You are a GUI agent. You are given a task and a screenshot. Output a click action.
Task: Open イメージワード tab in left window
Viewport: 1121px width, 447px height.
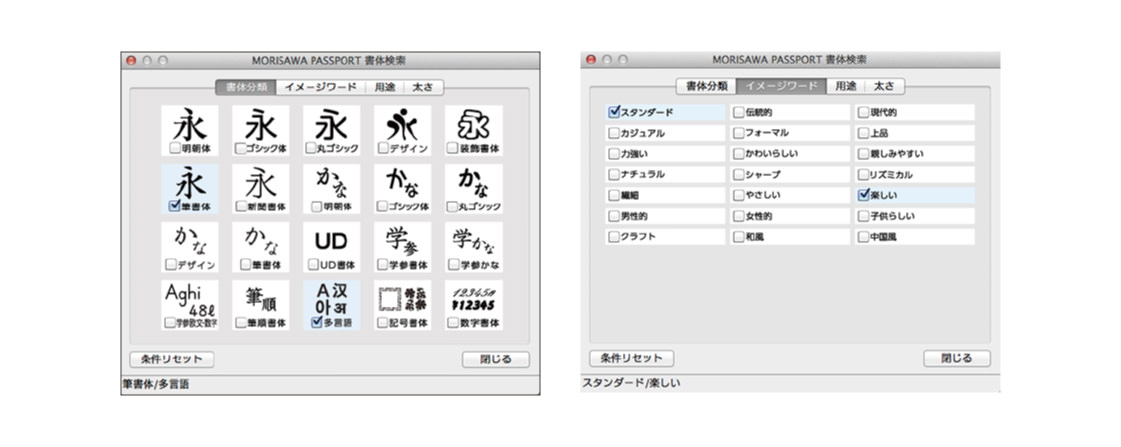click(320, 87)
